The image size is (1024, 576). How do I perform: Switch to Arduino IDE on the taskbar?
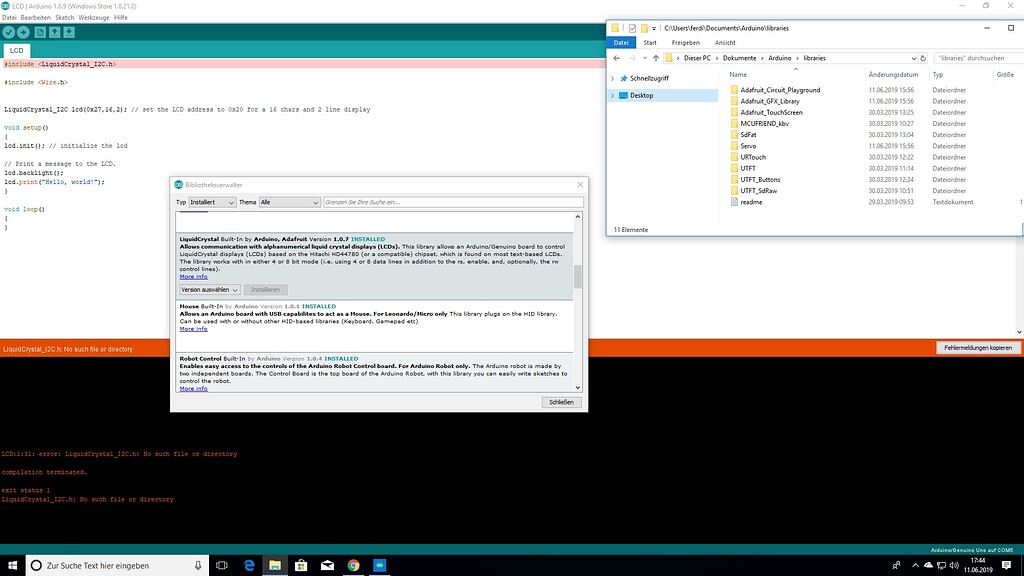(379, 566)
